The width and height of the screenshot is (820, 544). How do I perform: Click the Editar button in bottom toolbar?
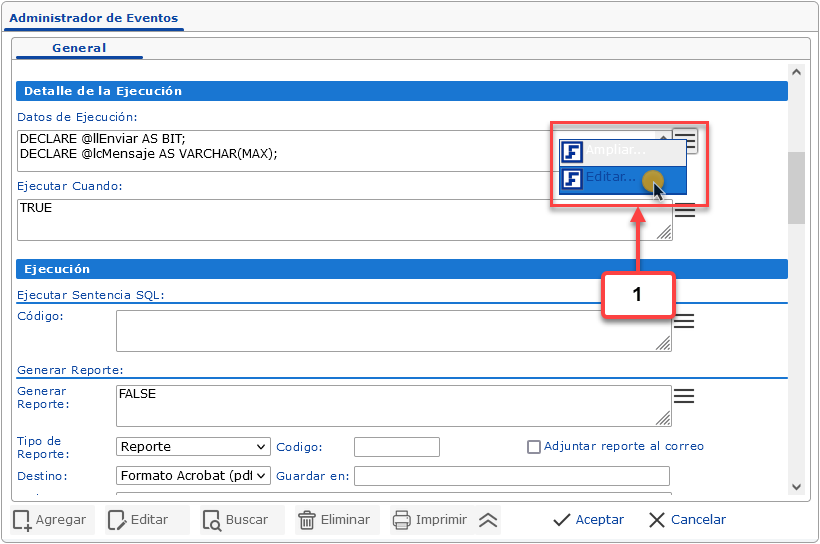pos(147,520)
